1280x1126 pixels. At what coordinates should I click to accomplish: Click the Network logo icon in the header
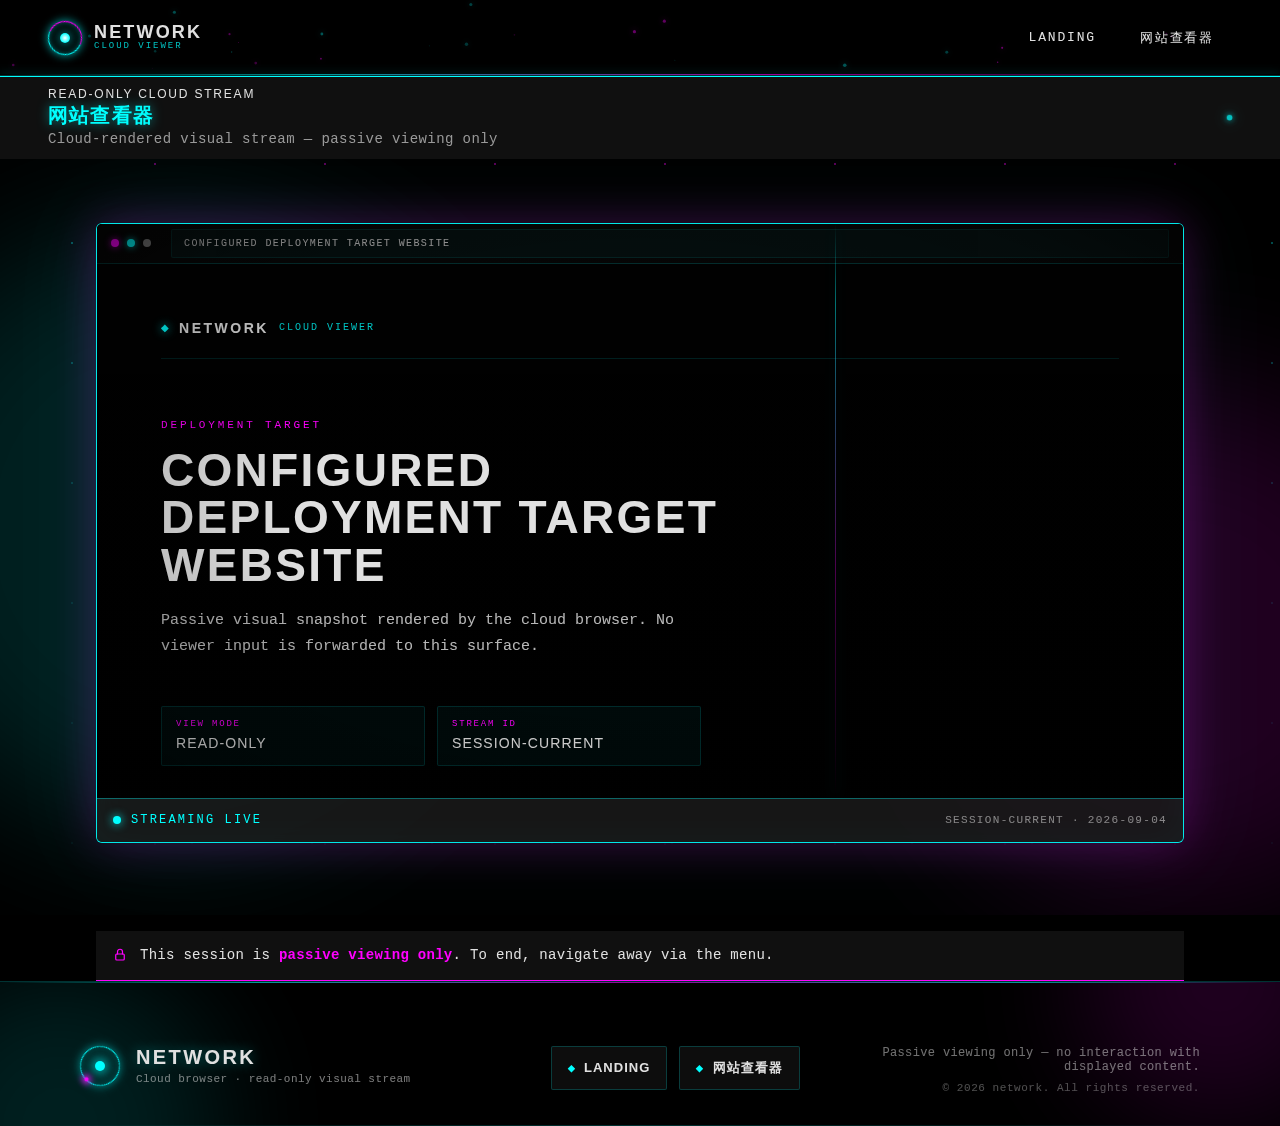click(65, 38)
